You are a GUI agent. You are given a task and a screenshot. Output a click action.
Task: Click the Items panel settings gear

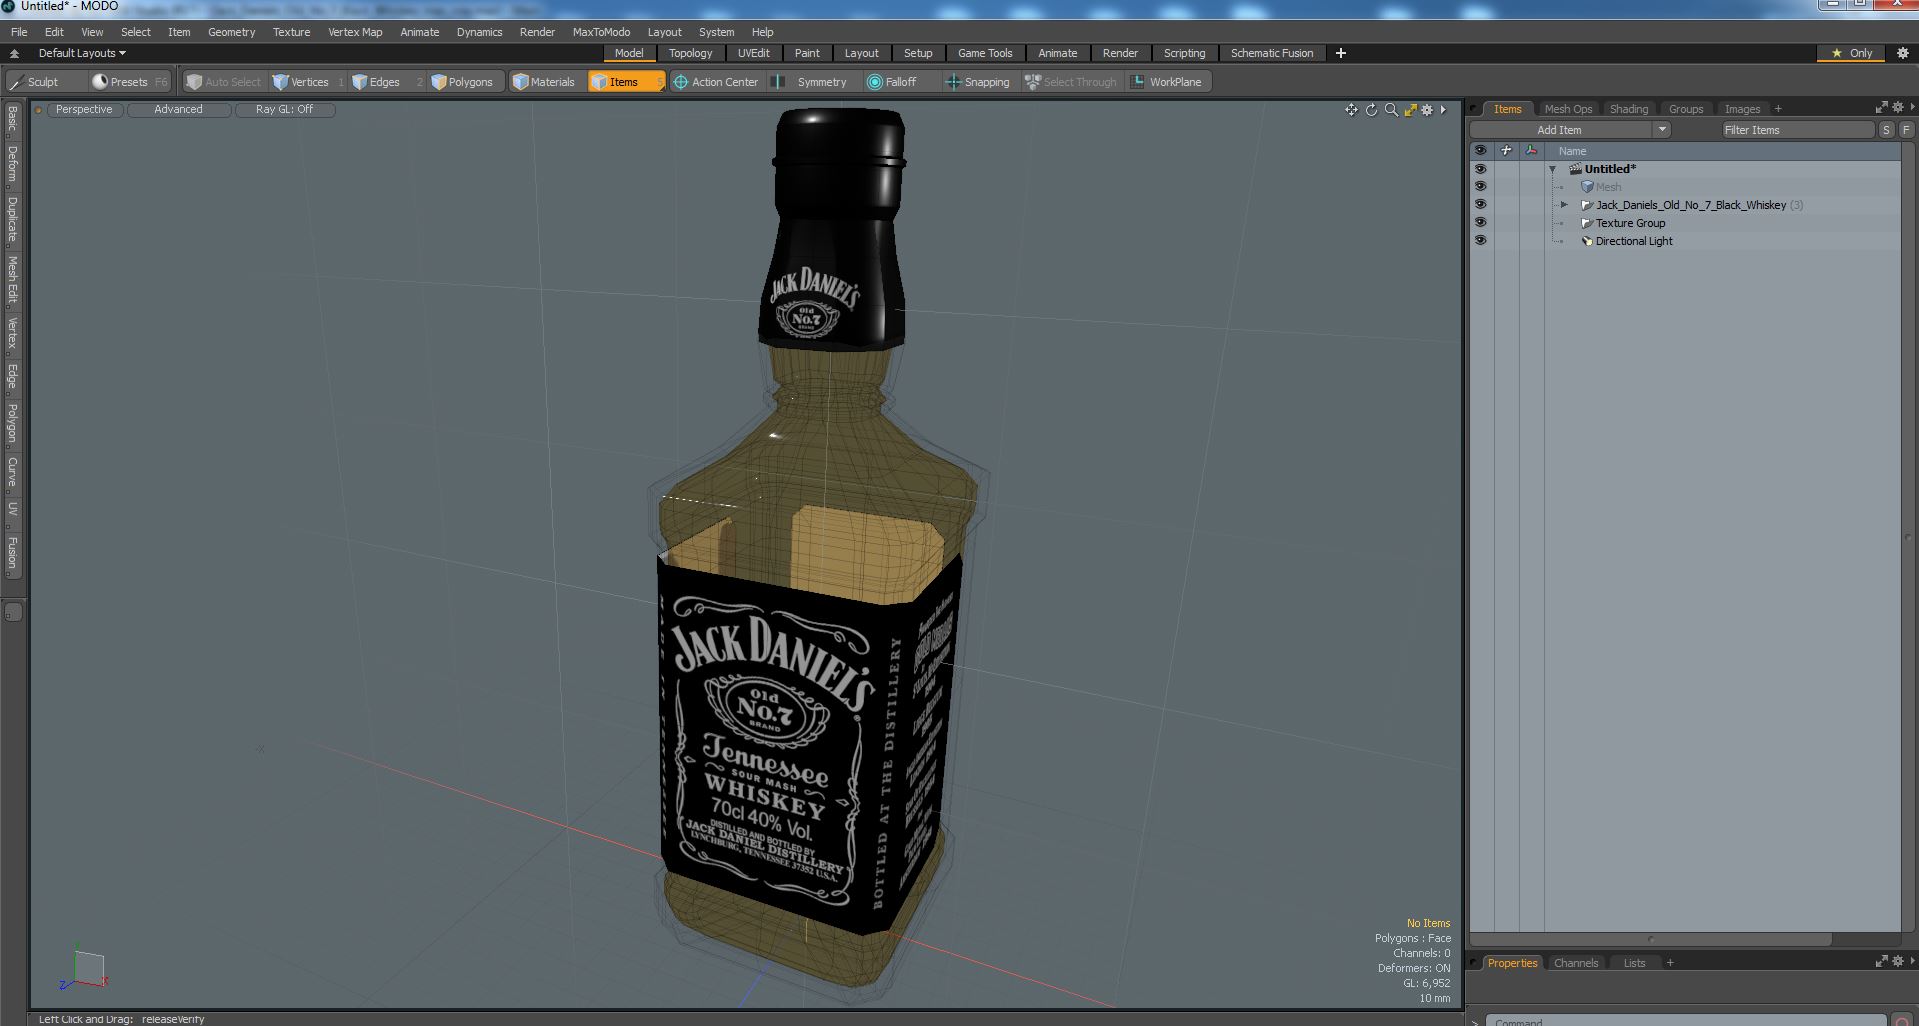click(x=1898, y=107)
